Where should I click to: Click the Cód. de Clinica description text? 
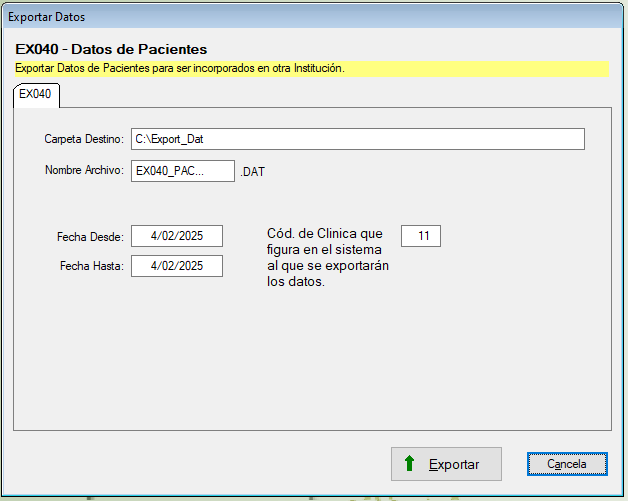tap(327, 257)
